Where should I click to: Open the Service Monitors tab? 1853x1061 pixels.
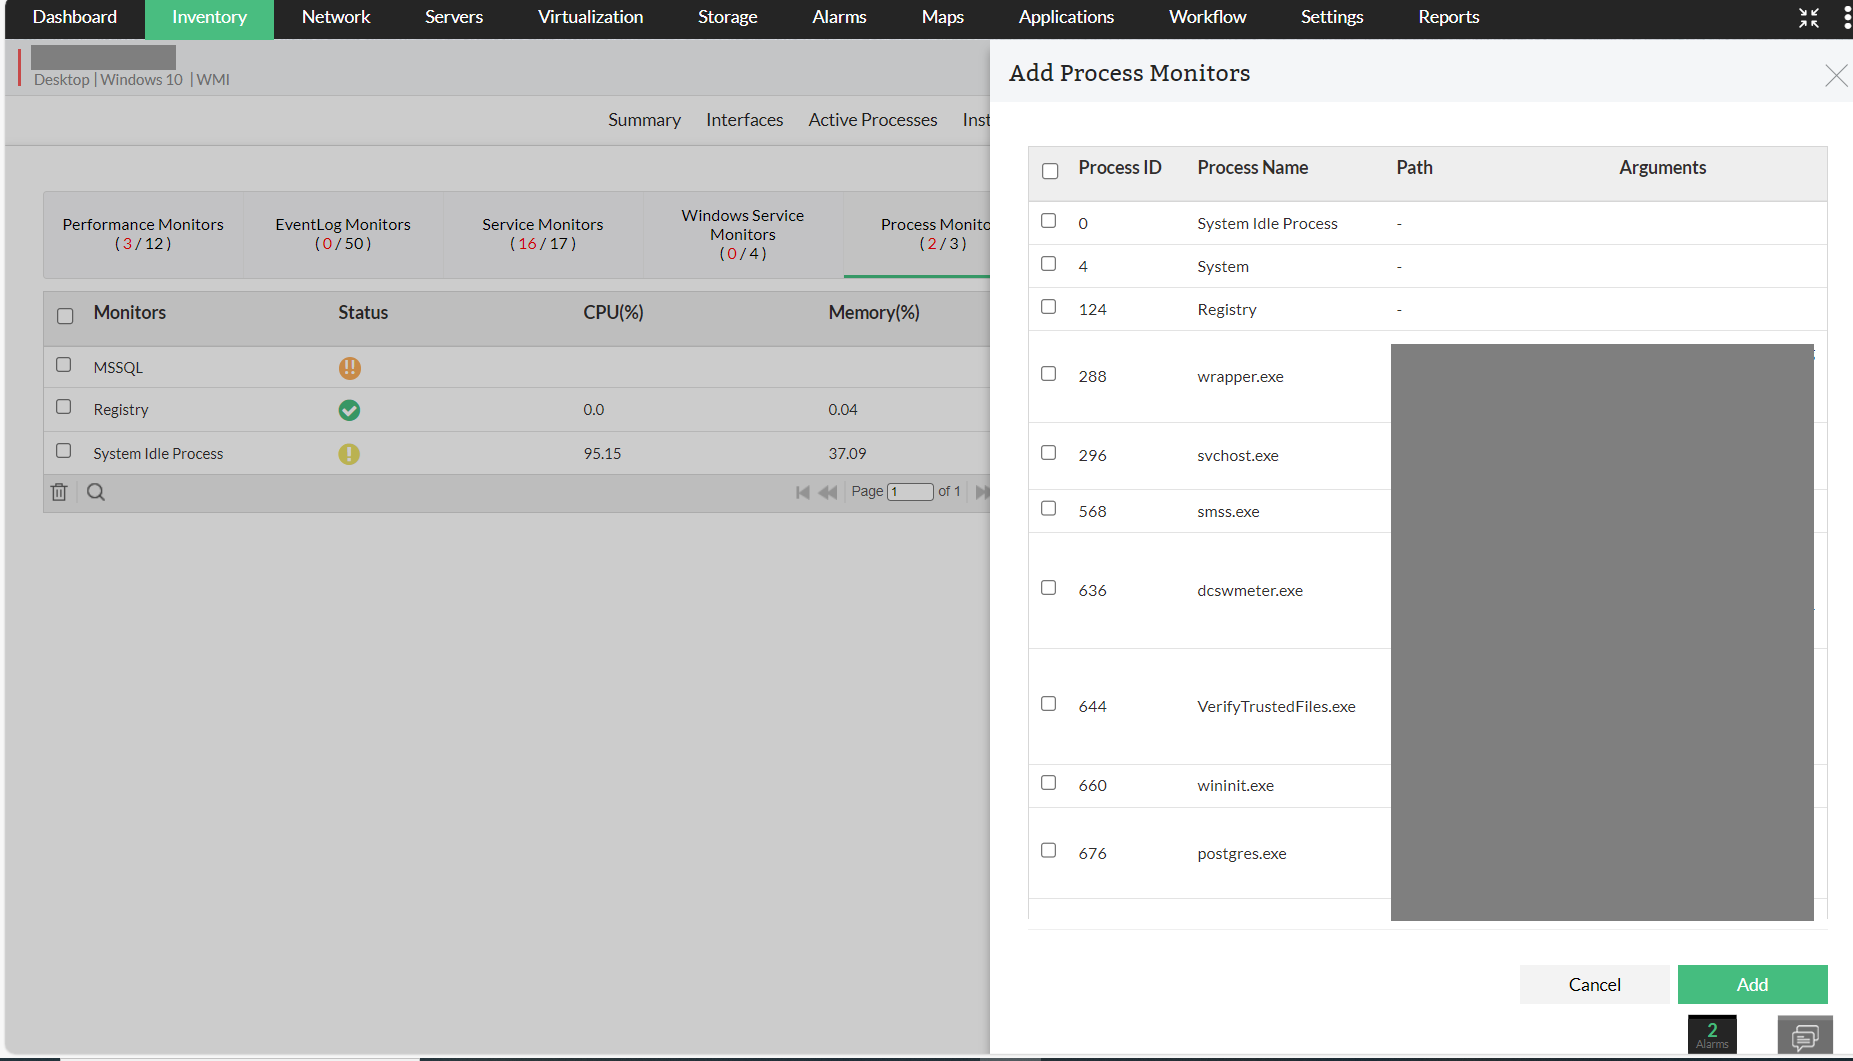pyautogui.click(x=542, y=234)
